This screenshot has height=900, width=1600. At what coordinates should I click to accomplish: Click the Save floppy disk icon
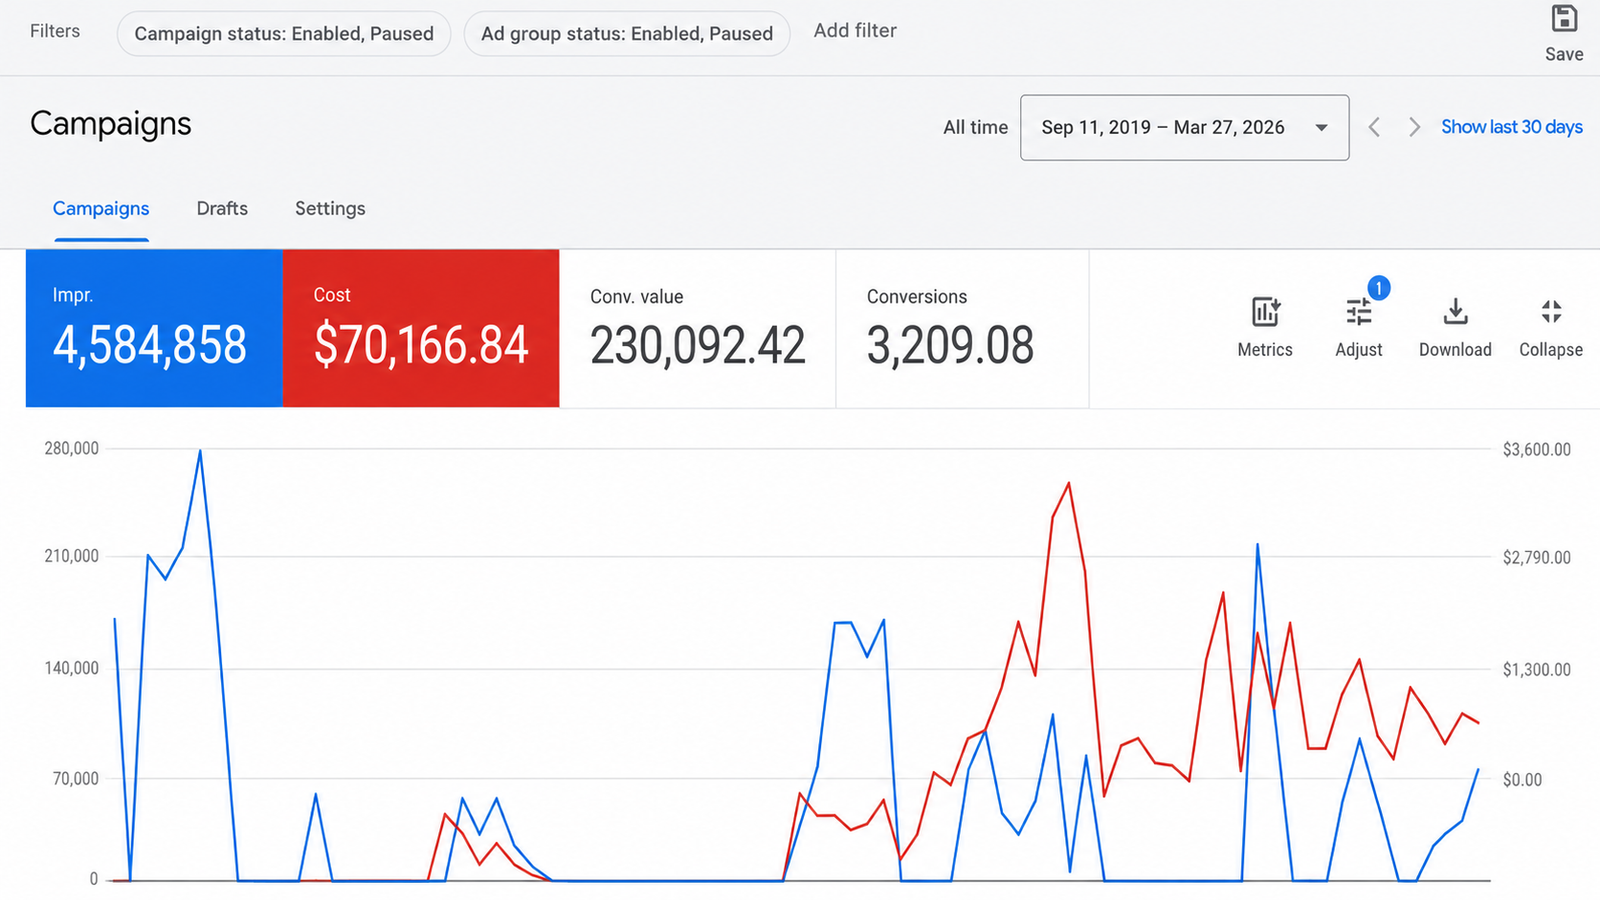(1564, 19)
